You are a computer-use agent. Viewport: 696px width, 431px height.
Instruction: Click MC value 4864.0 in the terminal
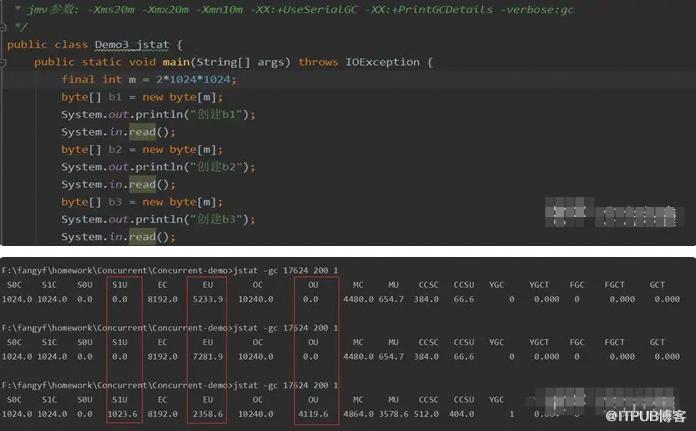(x=358, y=413)
